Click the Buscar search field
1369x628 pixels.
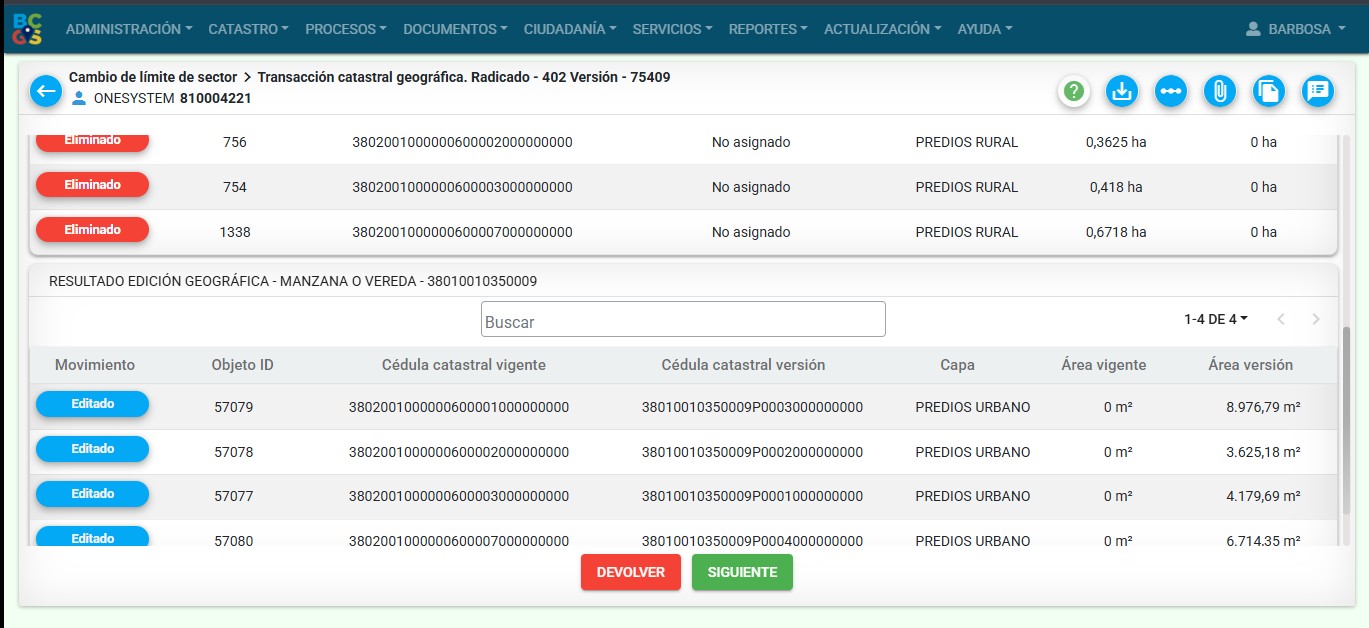[683, 320]
